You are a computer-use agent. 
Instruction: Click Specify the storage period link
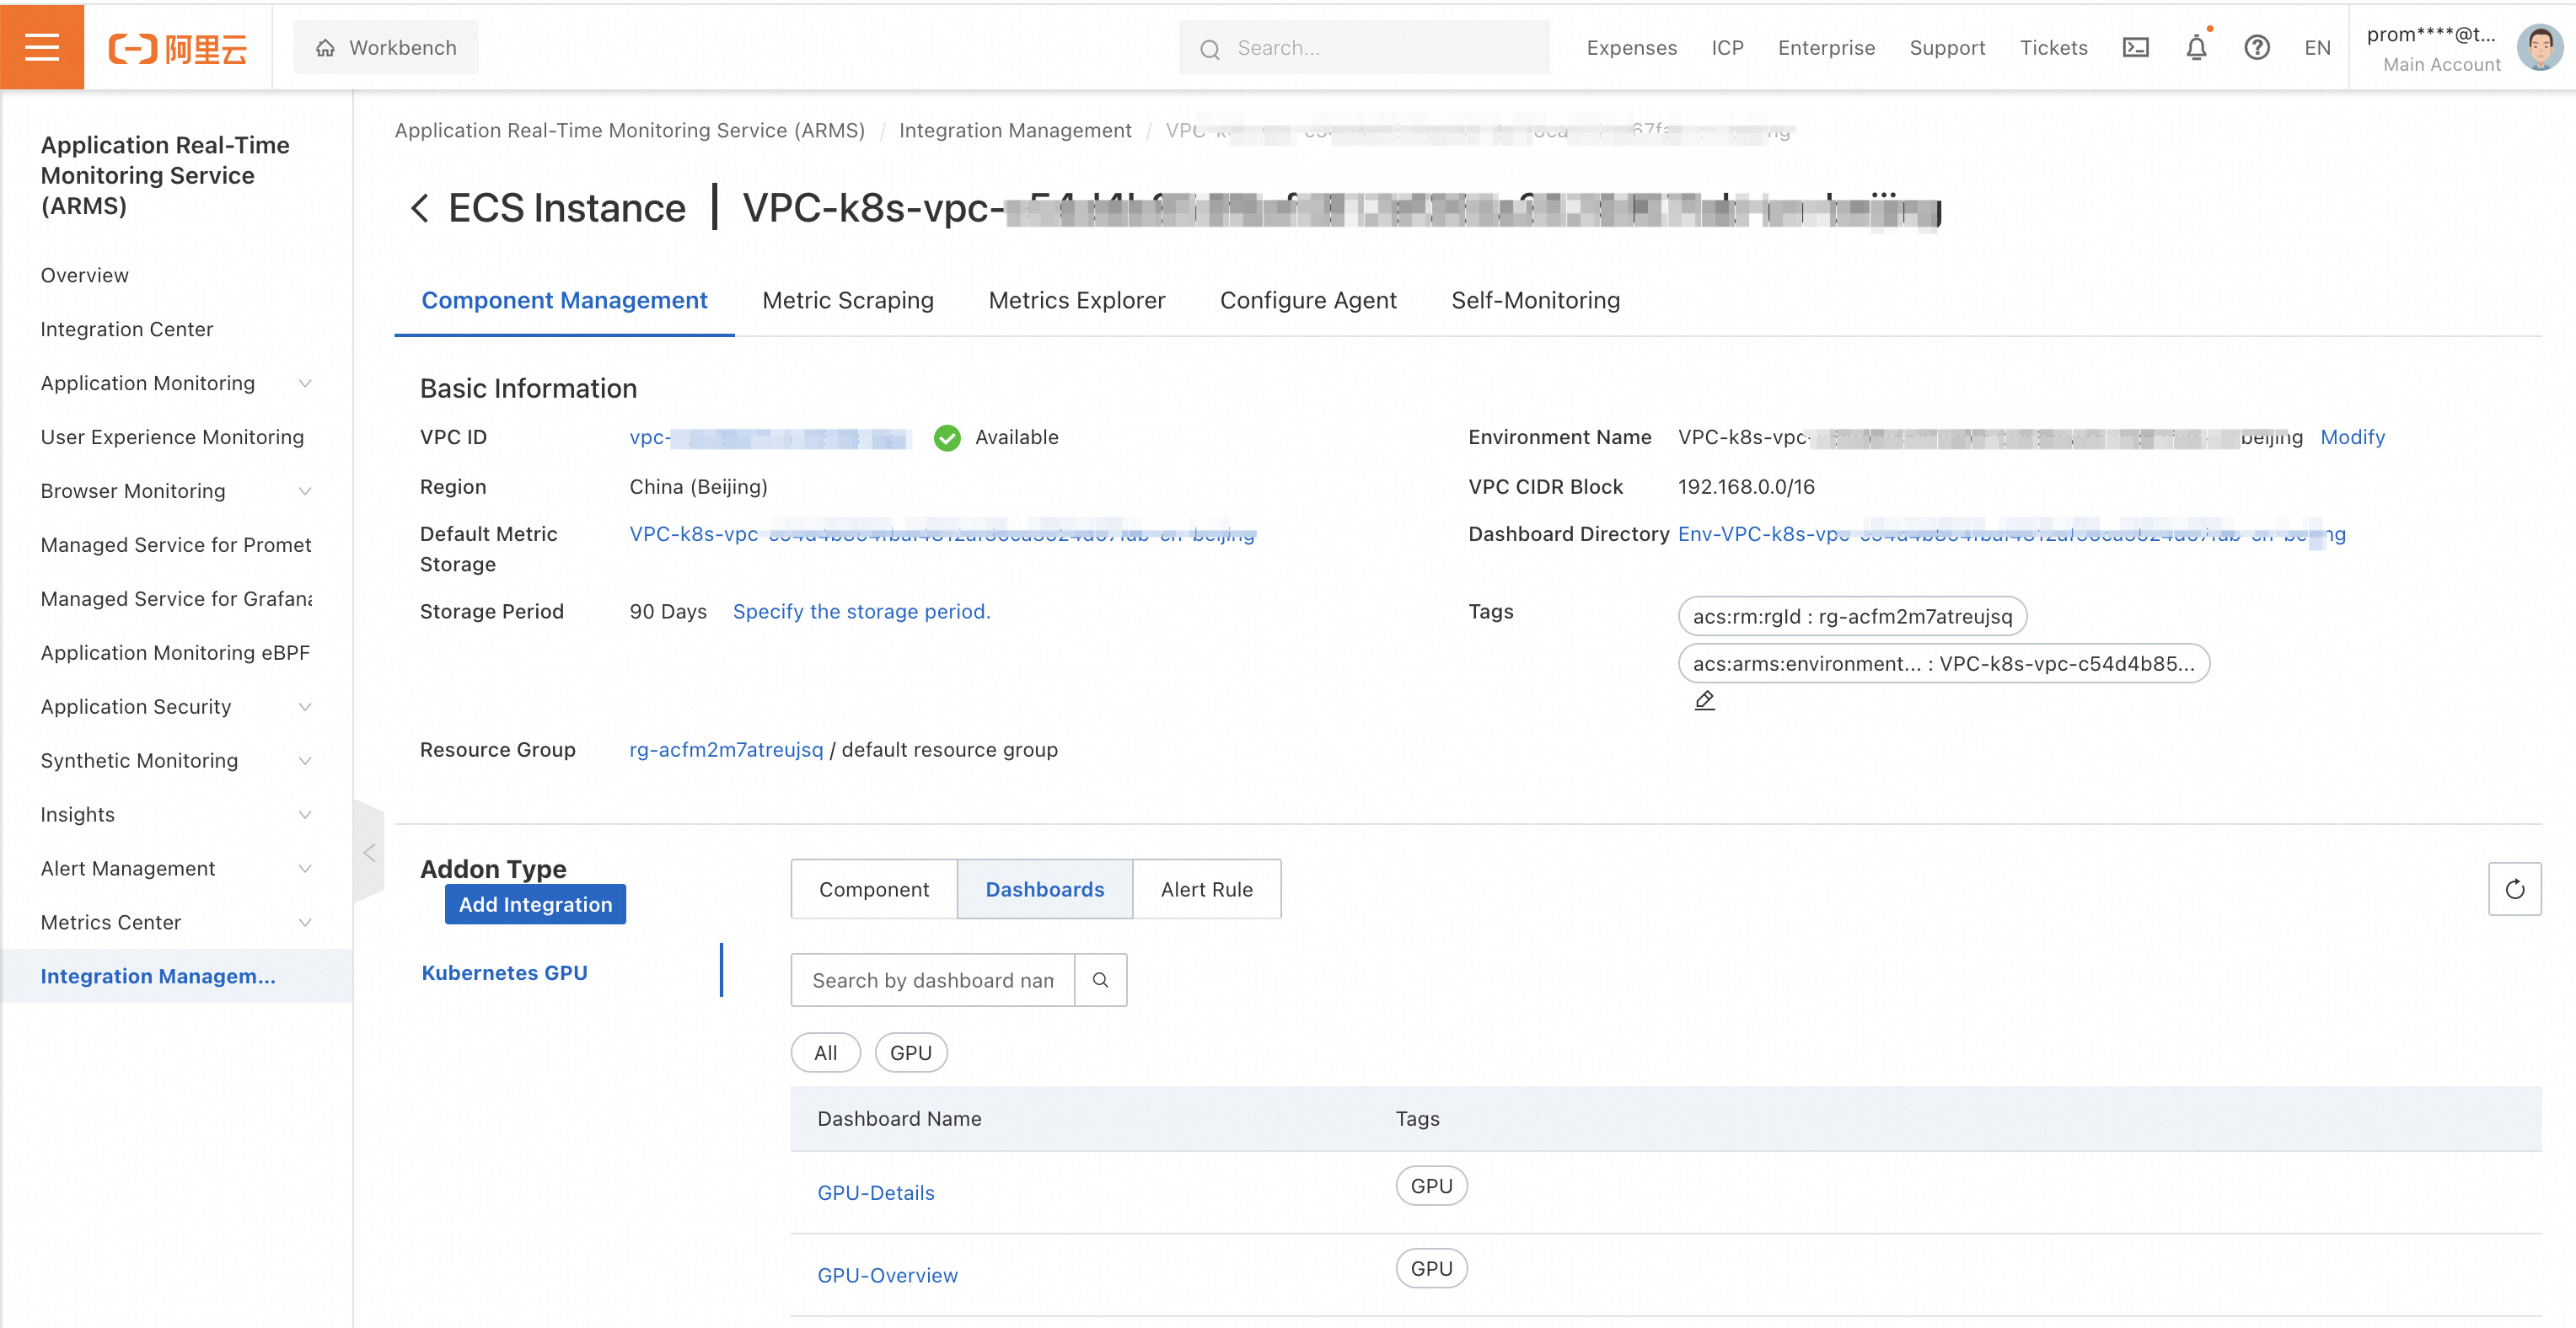pyautogui.click(x=862, y=611)
